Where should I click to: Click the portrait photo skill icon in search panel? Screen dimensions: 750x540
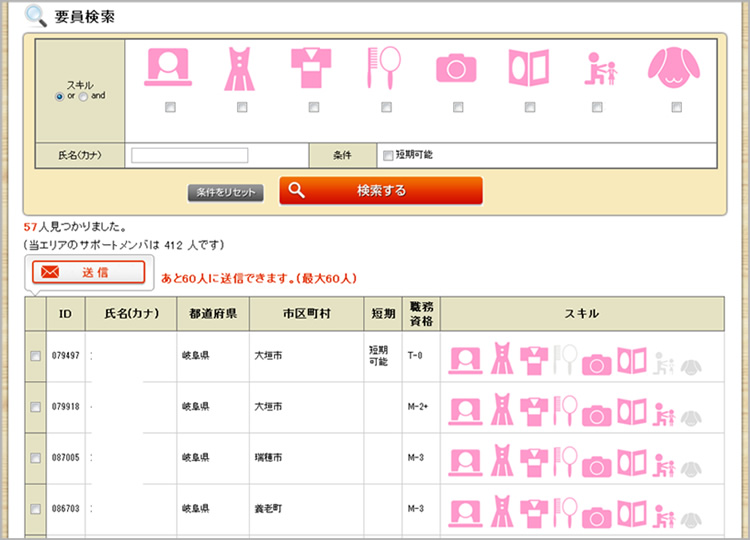click(168, 67)
